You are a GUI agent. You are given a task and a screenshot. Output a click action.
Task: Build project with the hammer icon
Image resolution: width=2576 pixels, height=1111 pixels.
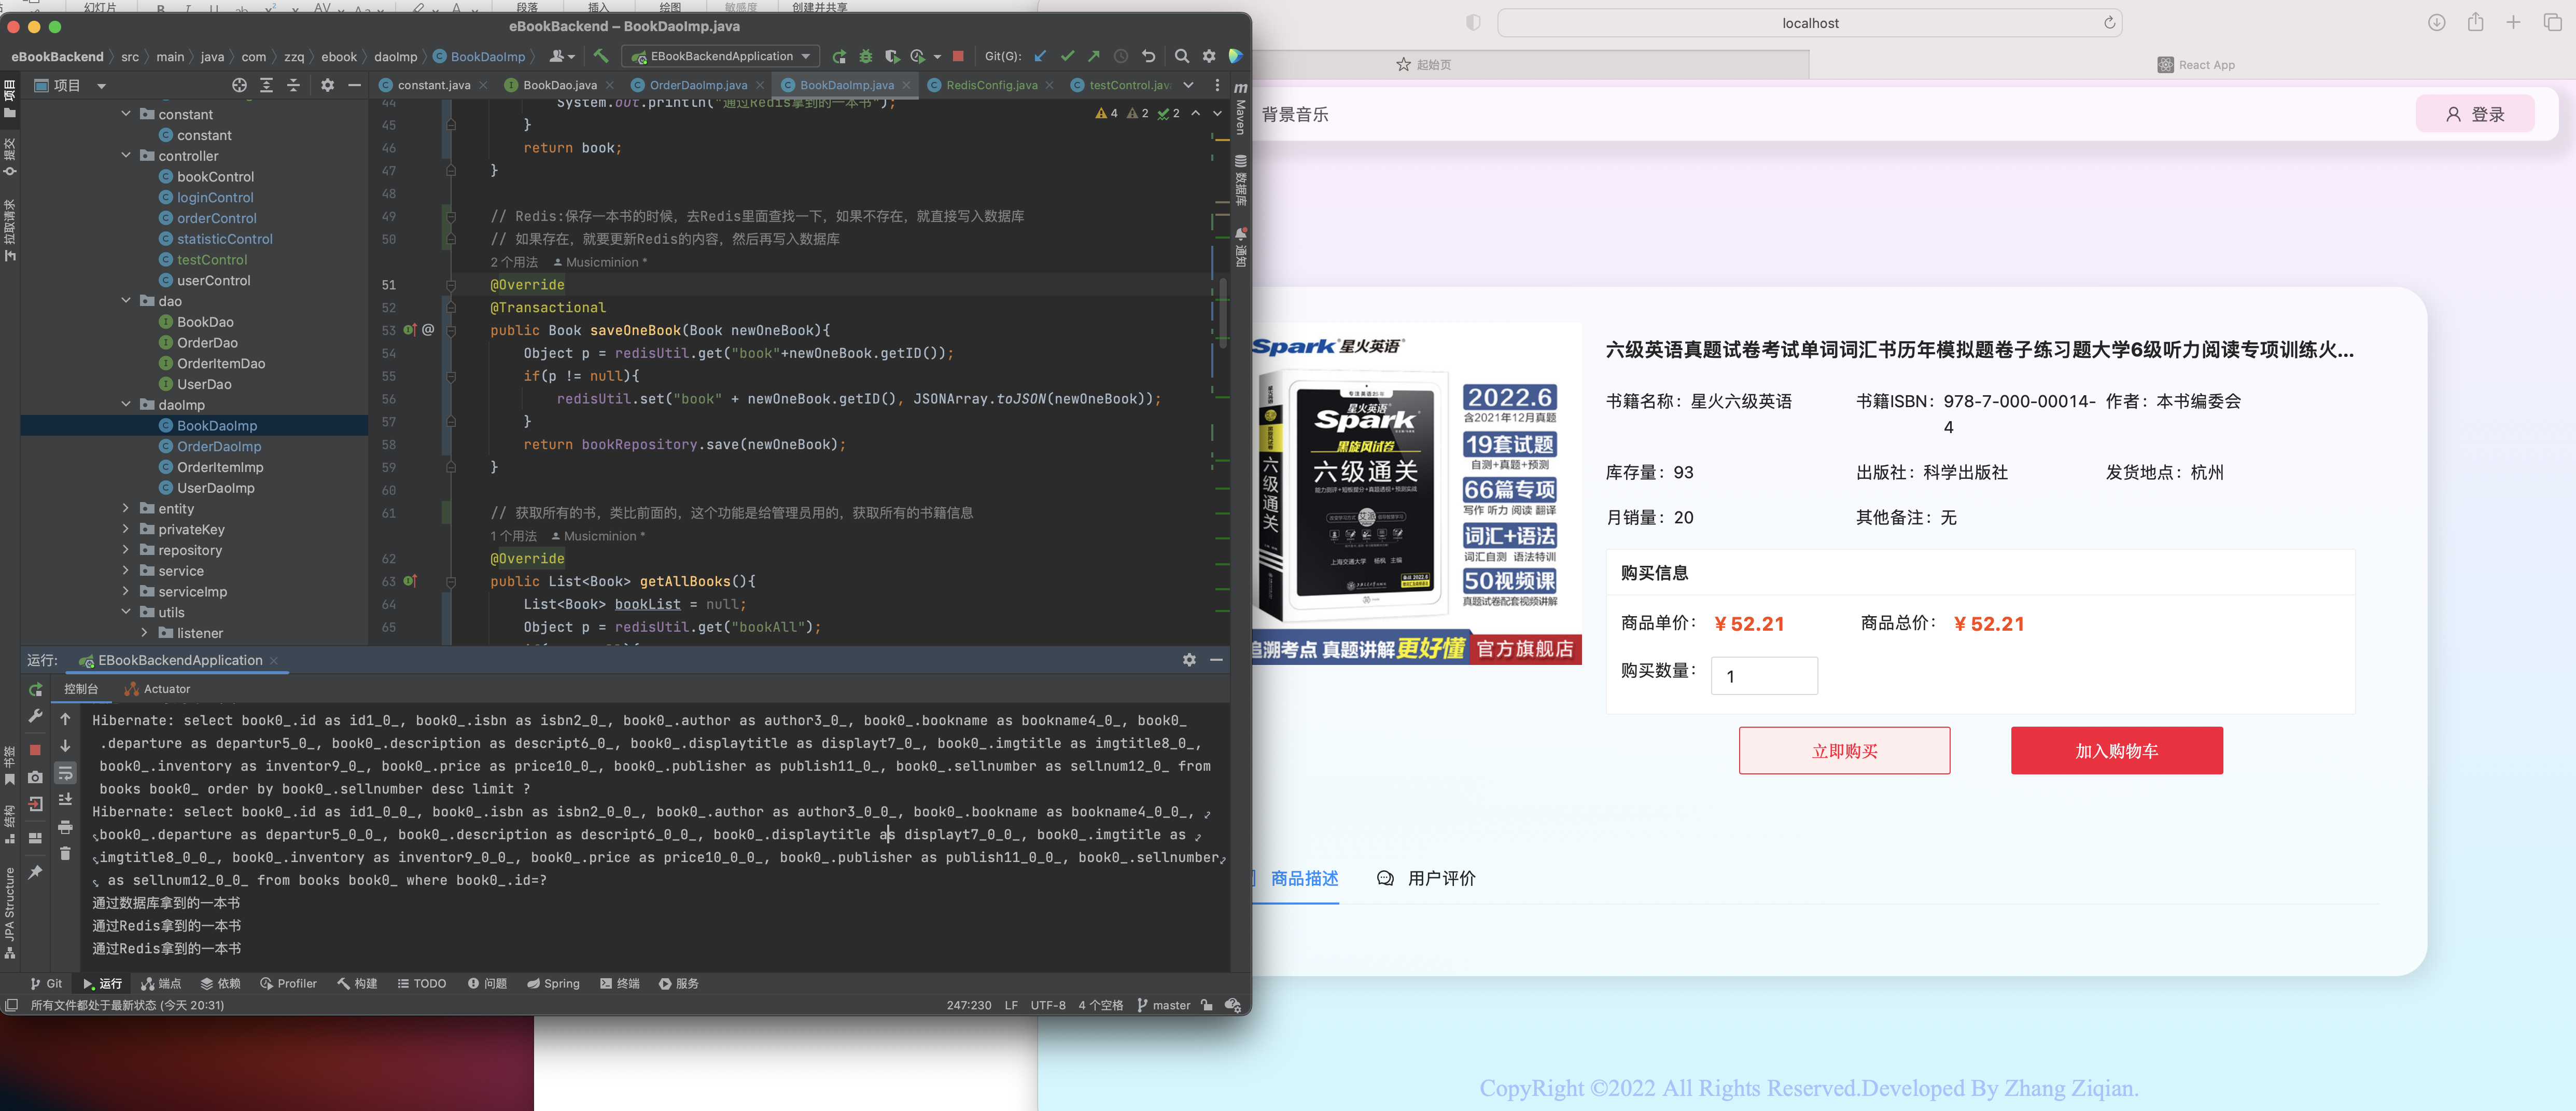tap(600, 56)
